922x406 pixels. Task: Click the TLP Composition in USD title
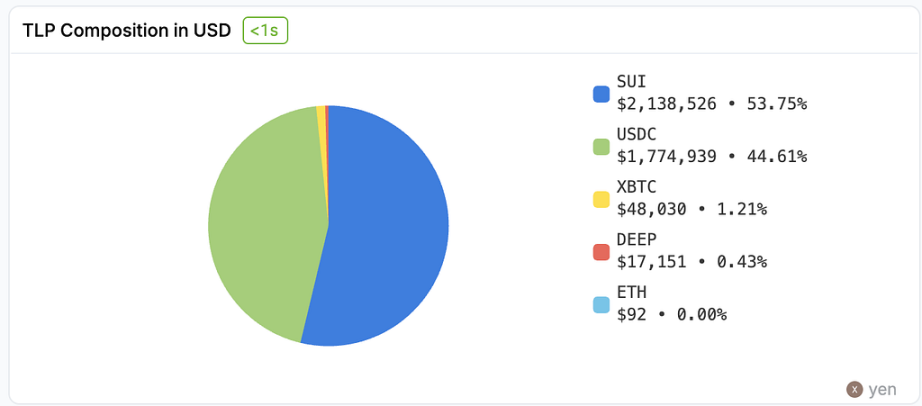[127, 31]
